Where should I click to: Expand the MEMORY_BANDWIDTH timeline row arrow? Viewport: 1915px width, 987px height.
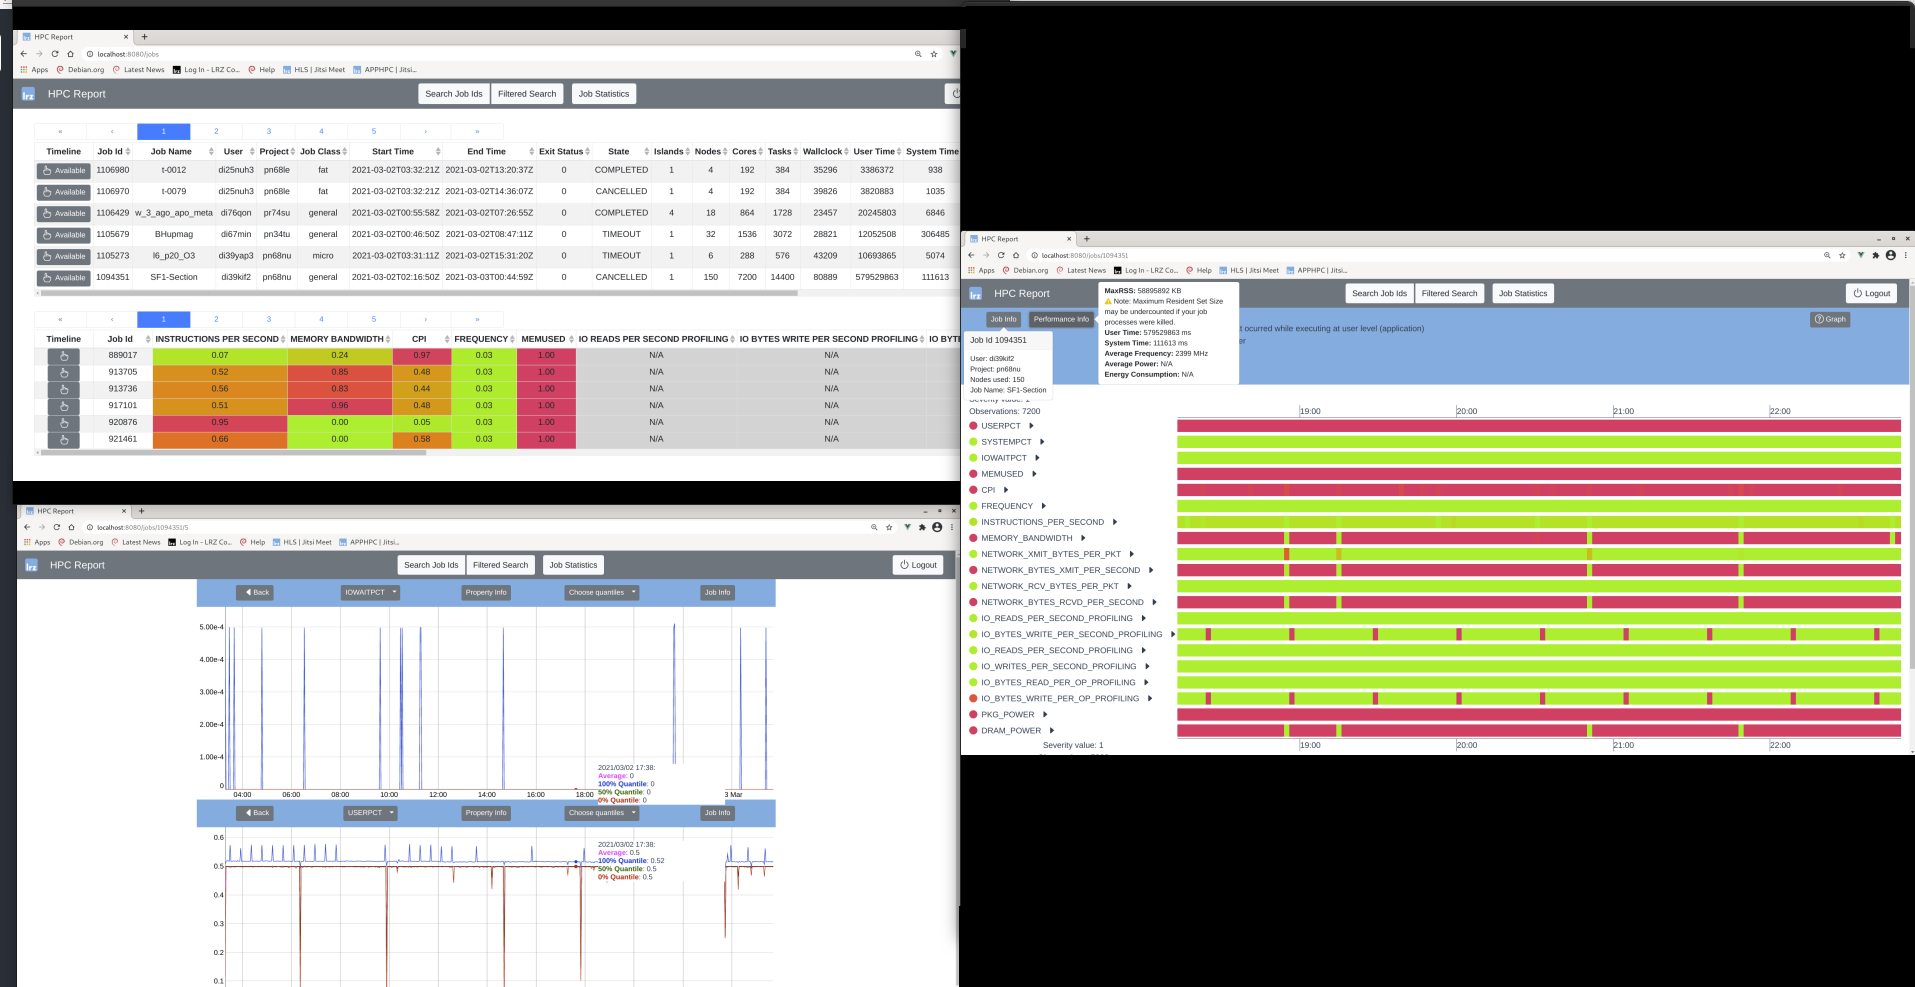[x=1083, y=538]
